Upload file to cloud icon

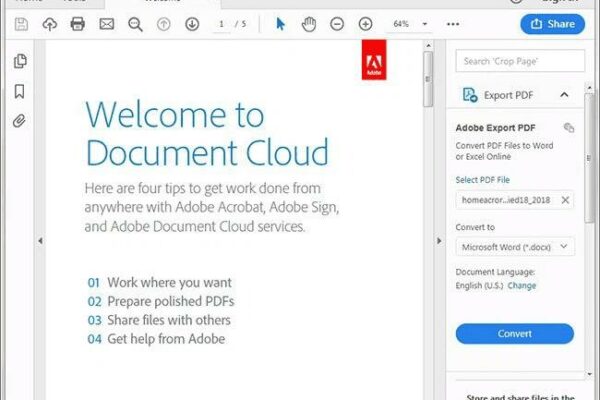point(50,24)
